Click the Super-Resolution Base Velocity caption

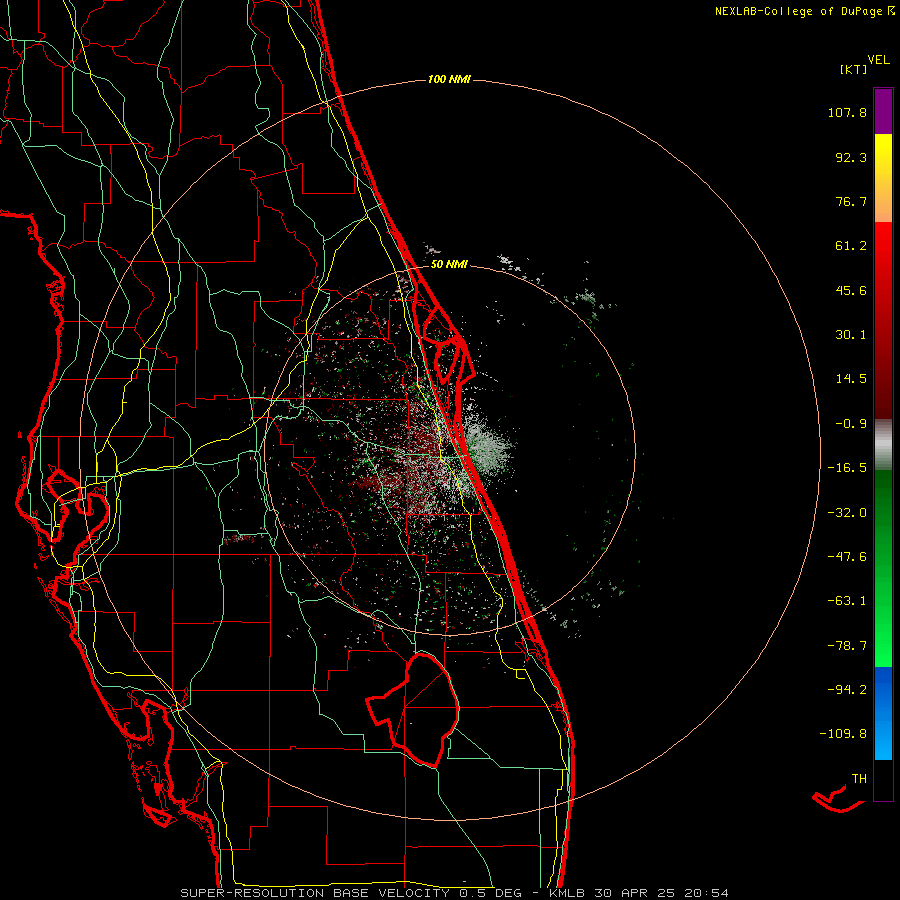click(455, 893)
